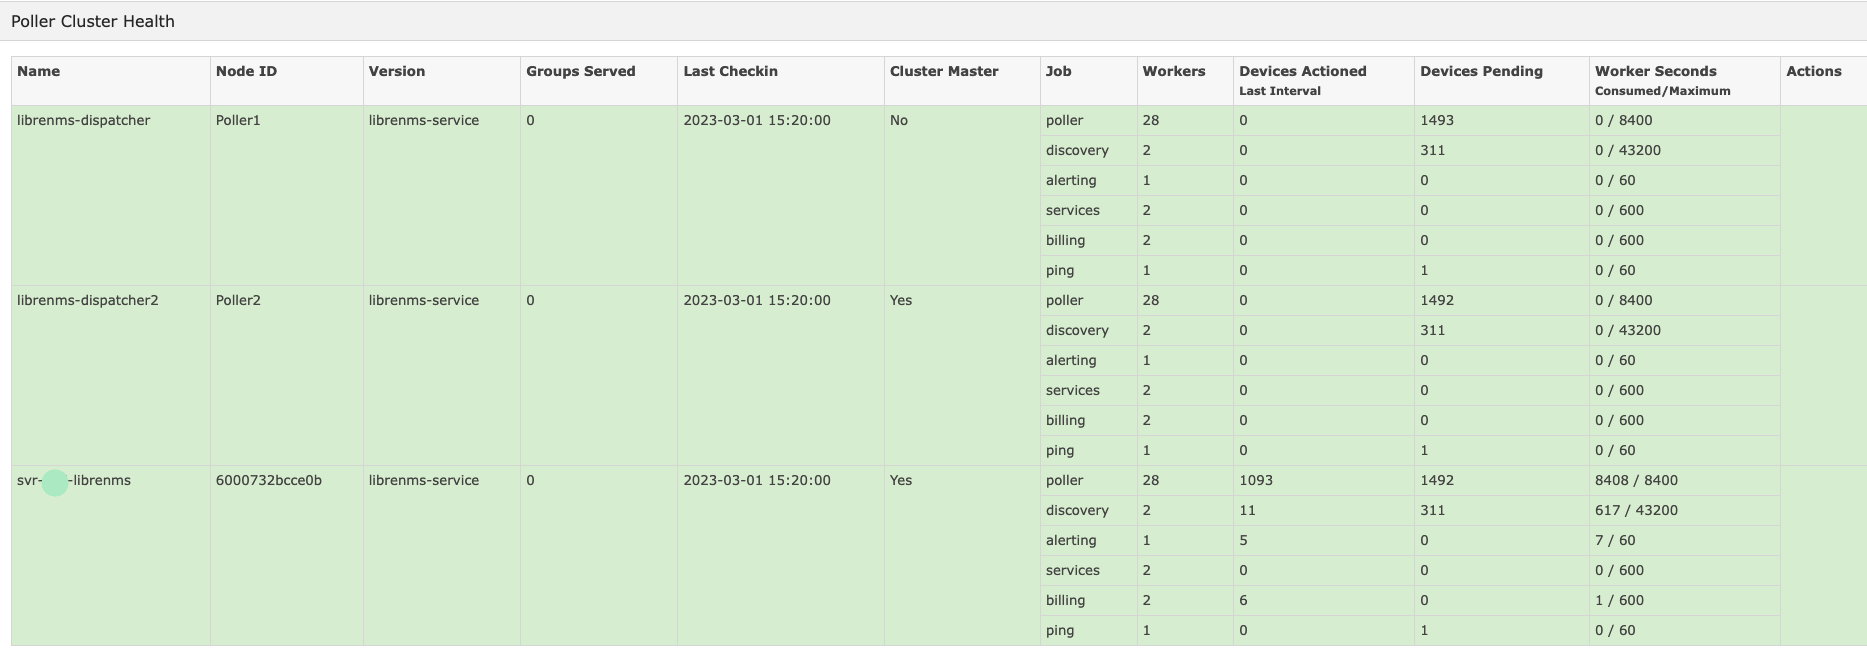Click 1492 devices pending in Poller2 row
The height and width of the screenshot is (653, 1867).
[x=1437, y=300]
